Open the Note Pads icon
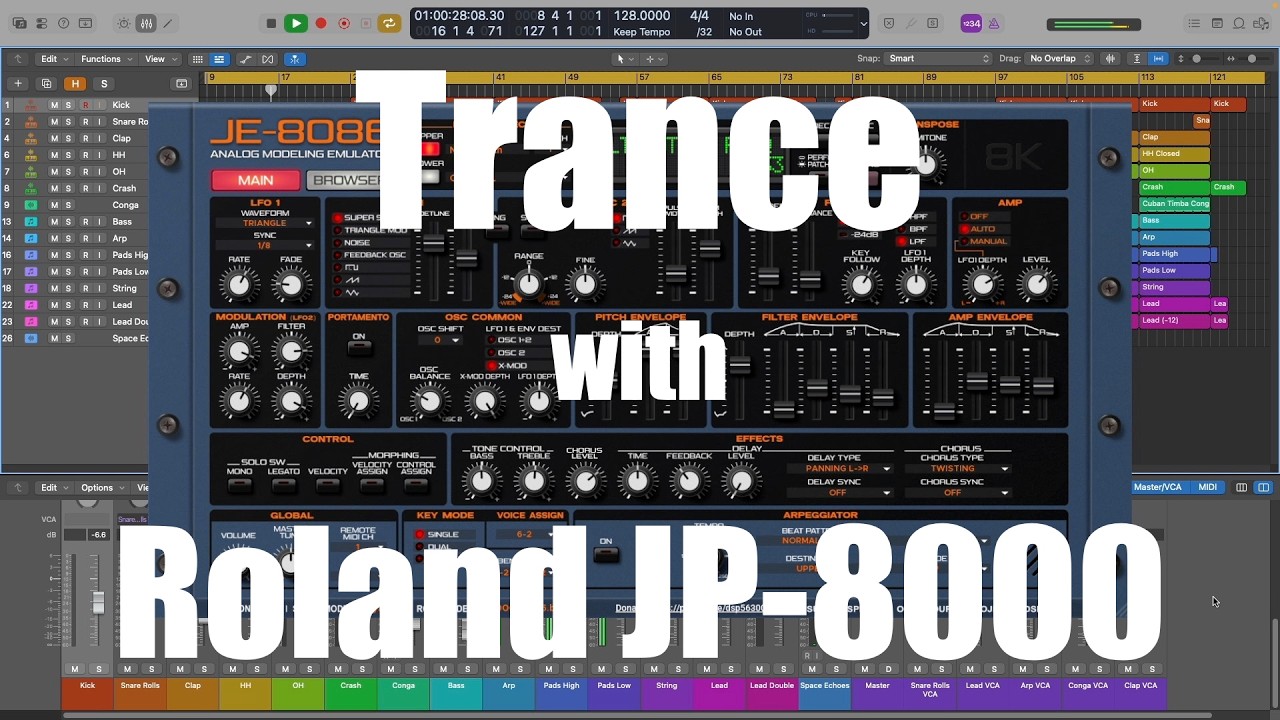This screenshot has height=720, width=1280. click(1217, 23)
